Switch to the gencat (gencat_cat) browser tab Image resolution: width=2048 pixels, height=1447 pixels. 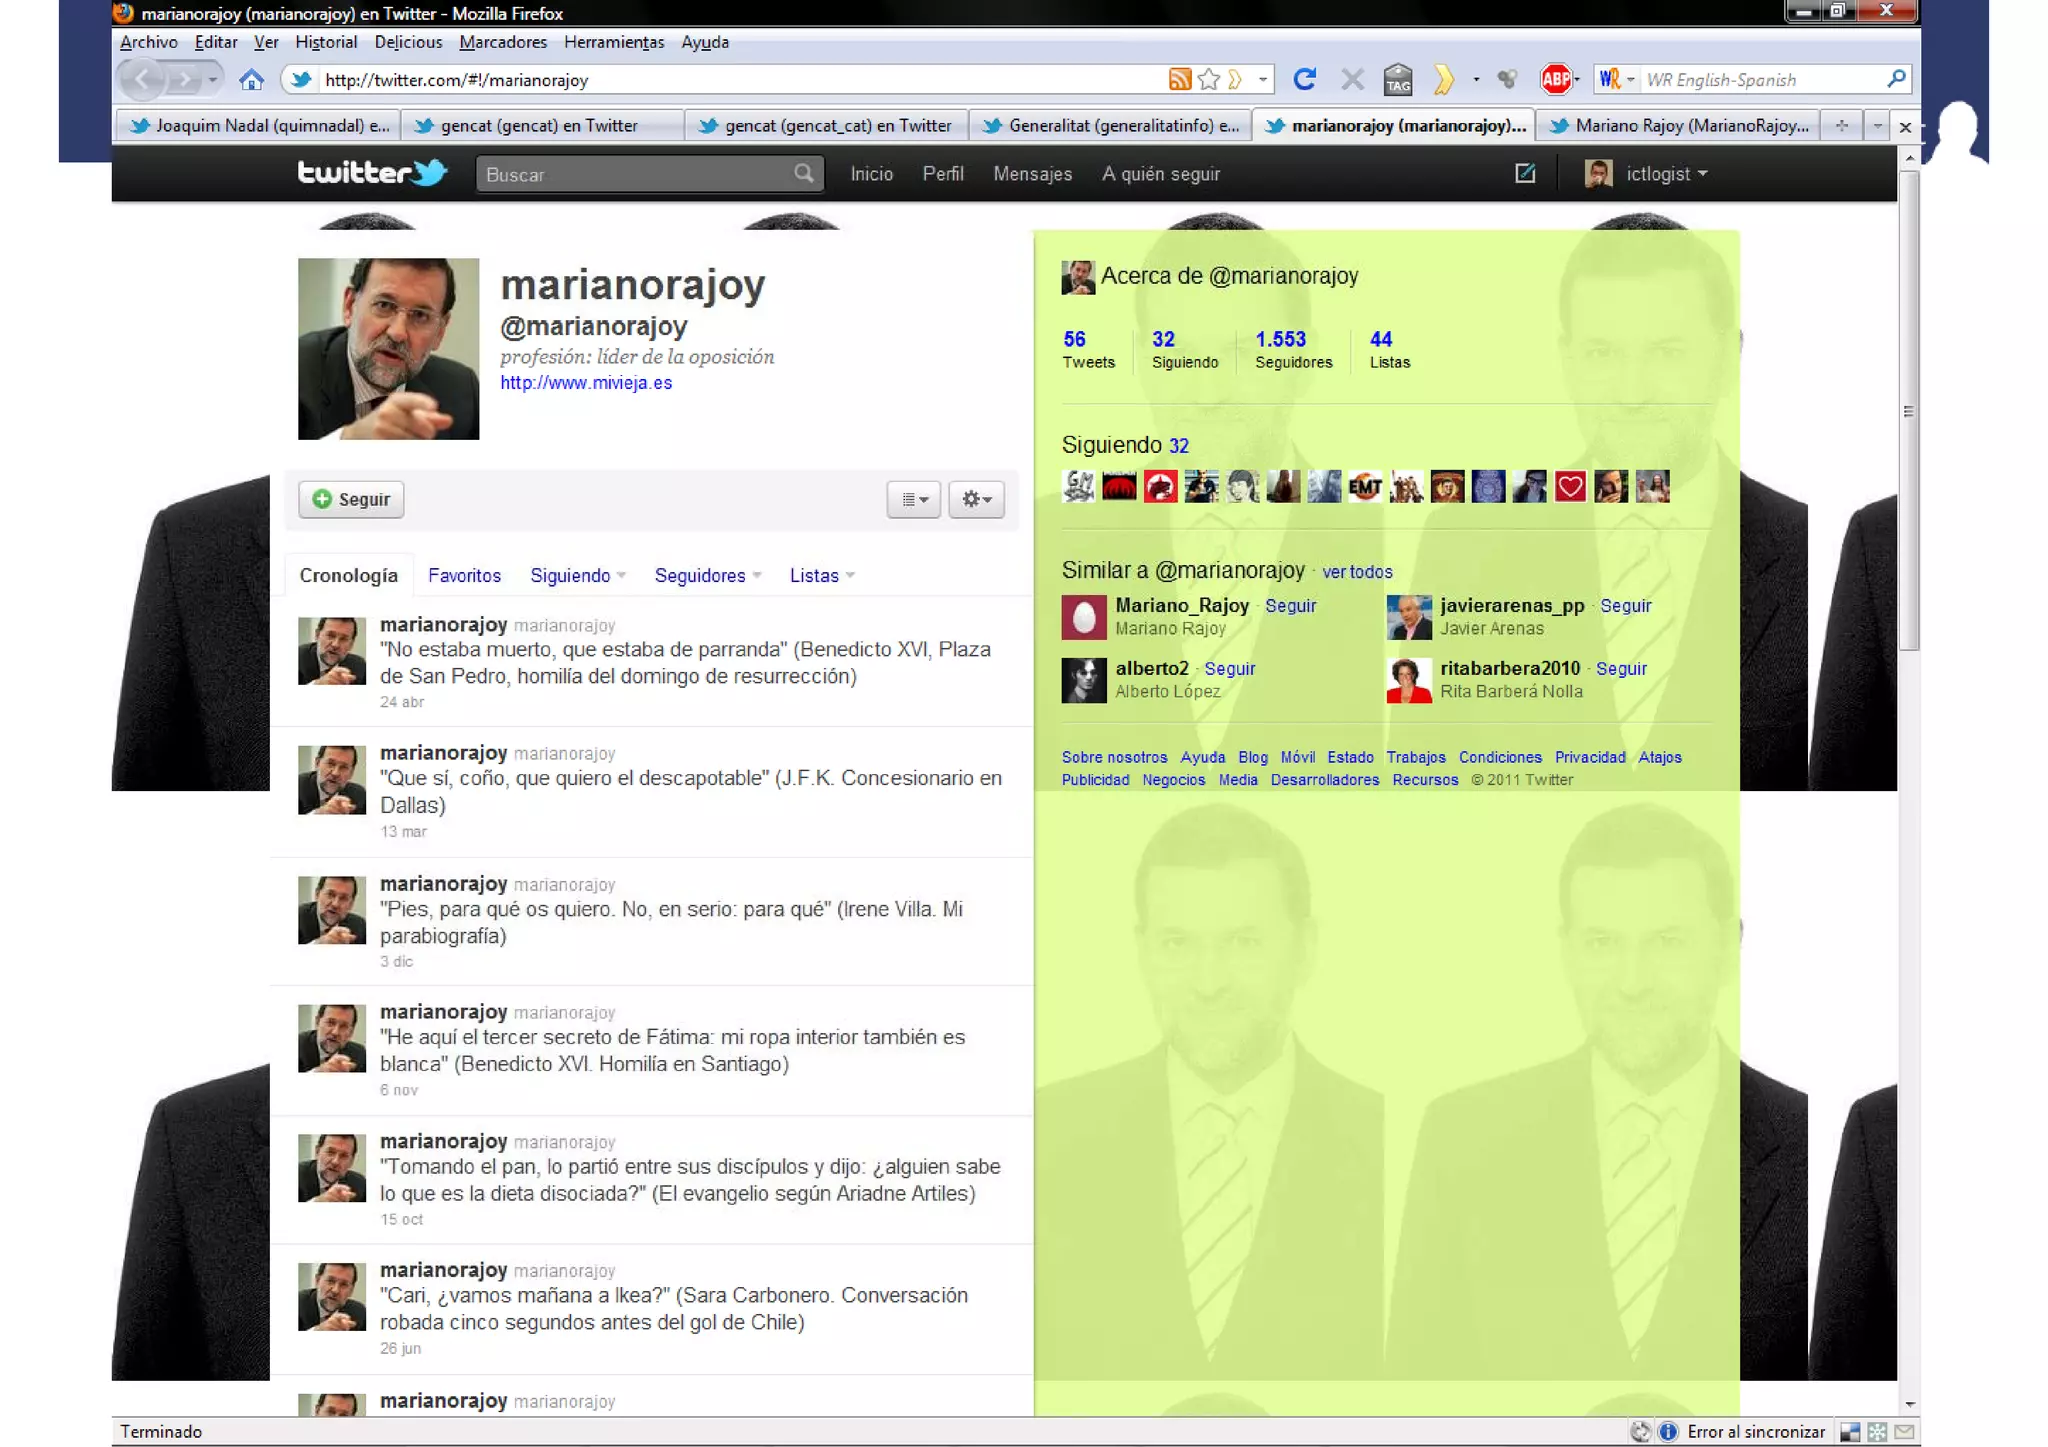pyautogui.click(x=826, y=126)
